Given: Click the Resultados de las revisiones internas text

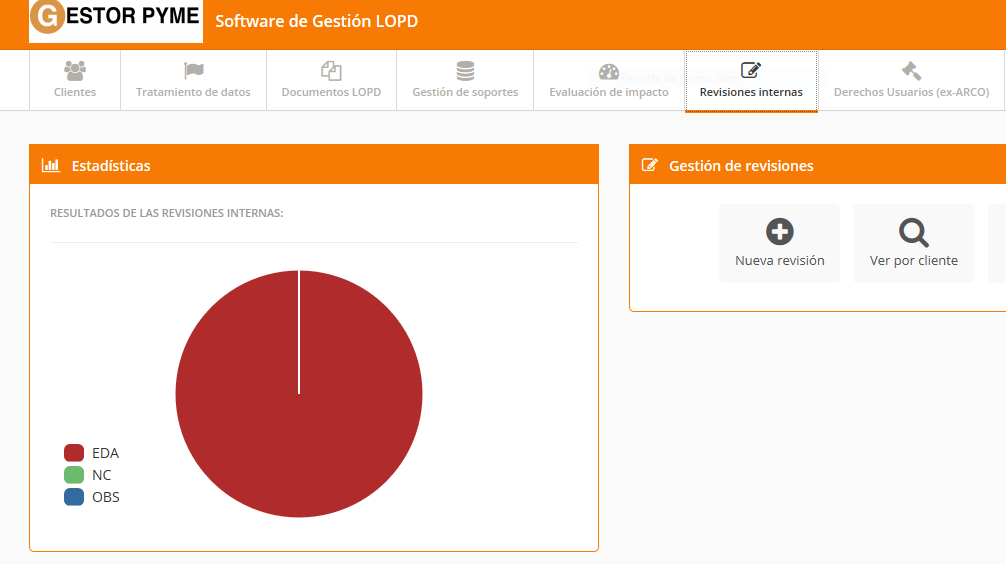Looking at the screenshot, I should [167, 213].
